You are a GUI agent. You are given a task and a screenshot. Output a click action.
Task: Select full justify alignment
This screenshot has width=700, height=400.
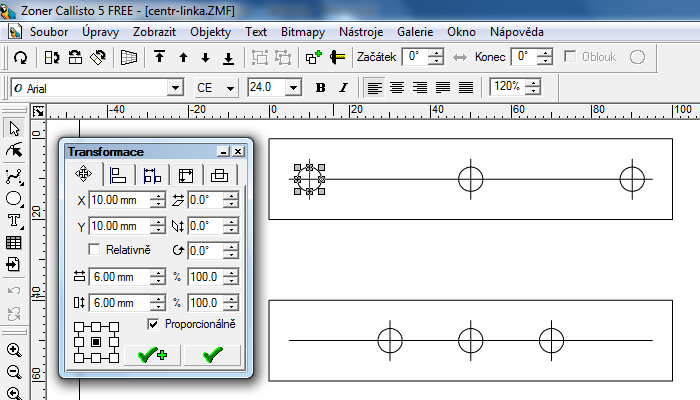pos(466,88)
